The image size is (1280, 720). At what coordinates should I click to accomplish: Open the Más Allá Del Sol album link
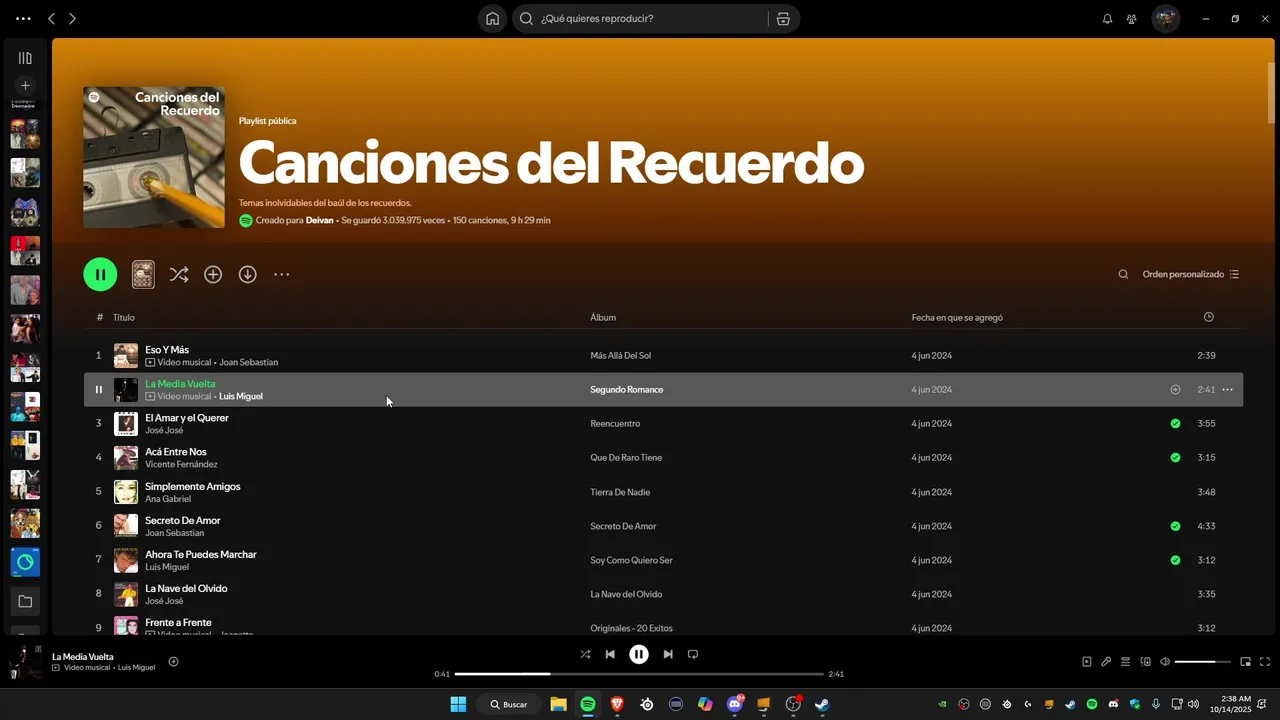[621, 356]
